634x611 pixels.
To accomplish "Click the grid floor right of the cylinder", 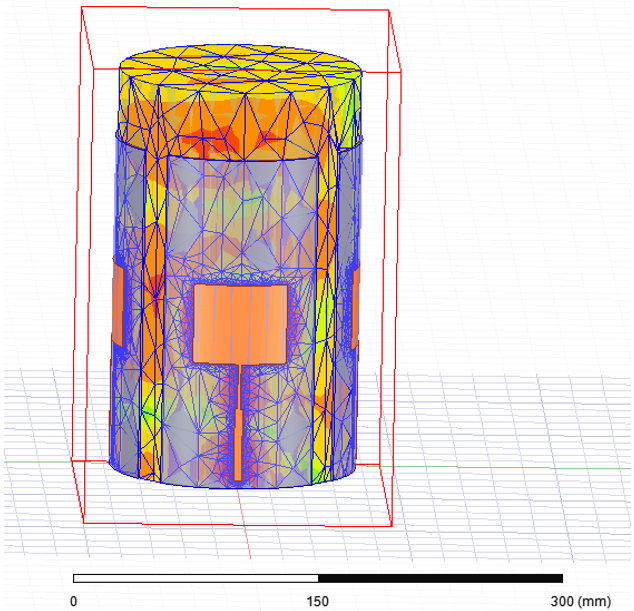I will (500, 420).
